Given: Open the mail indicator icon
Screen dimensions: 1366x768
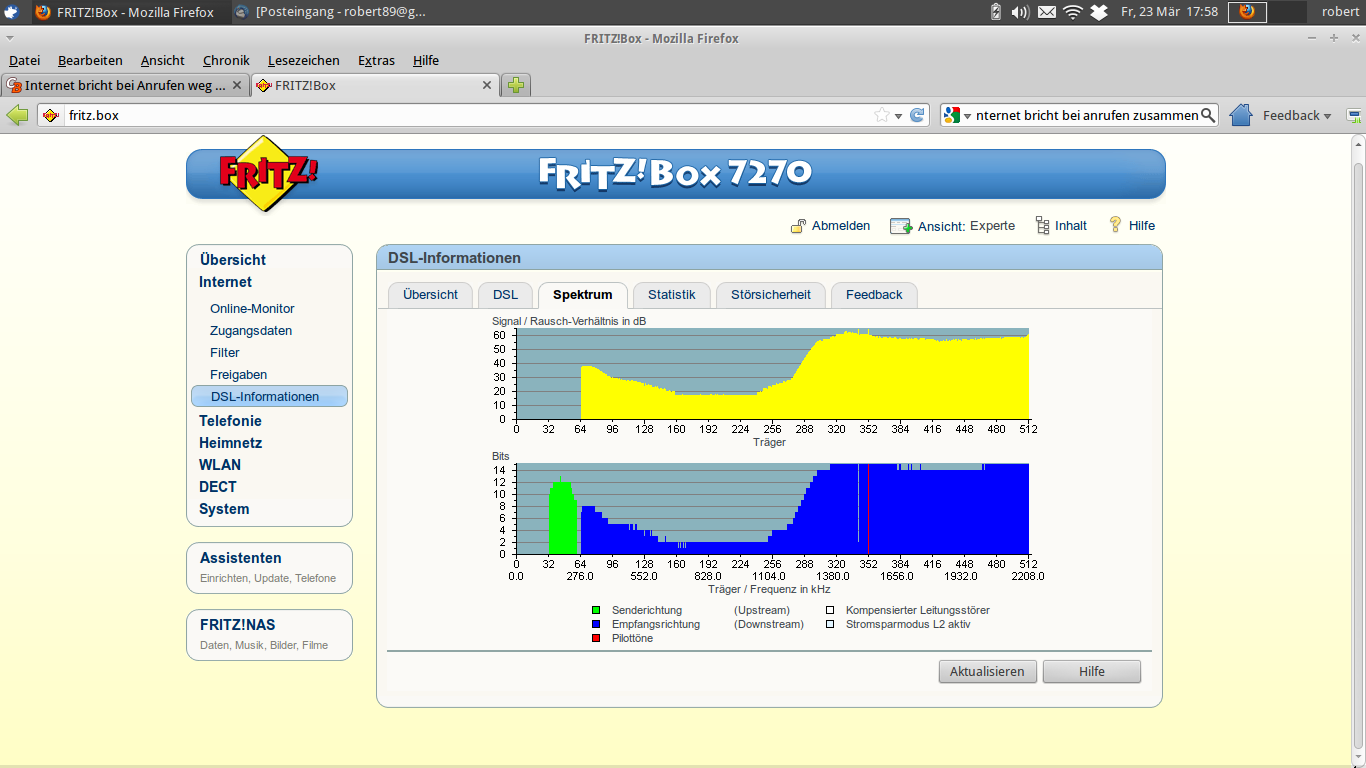Looking at the screenshot, I should point(1046,12).
